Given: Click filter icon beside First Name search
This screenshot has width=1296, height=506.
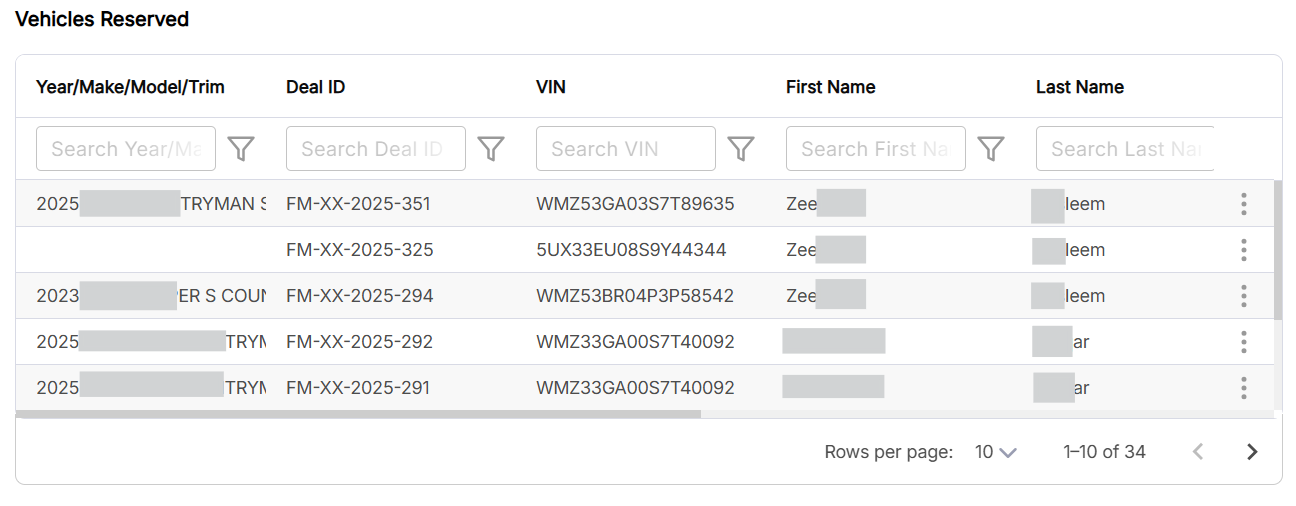Looking at the screenshot, I should (x=990, y=149).
